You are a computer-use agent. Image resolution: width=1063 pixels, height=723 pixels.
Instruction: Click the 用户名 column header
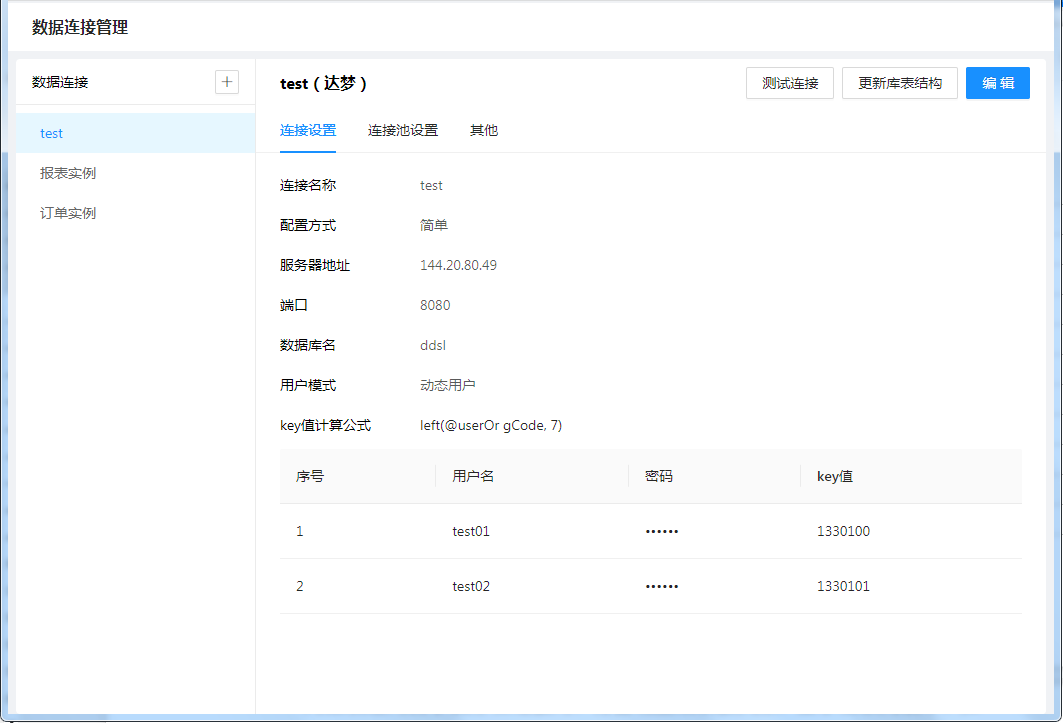pos(473,476)
